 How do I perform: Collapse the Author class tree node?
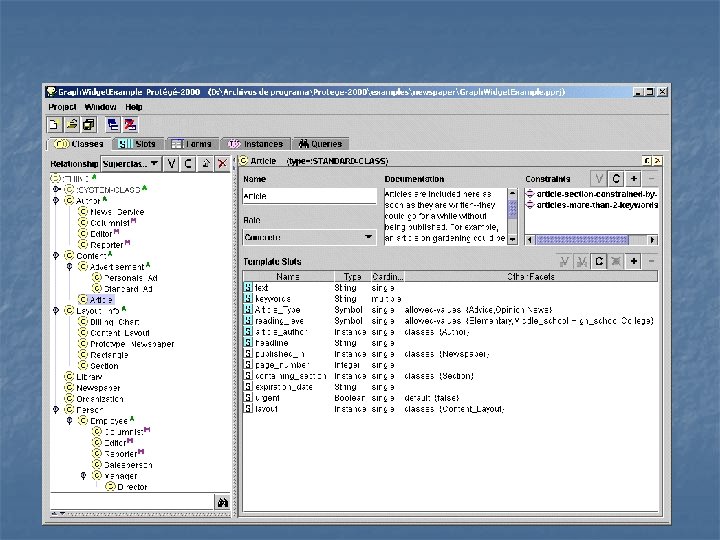[x=57, y=200]
